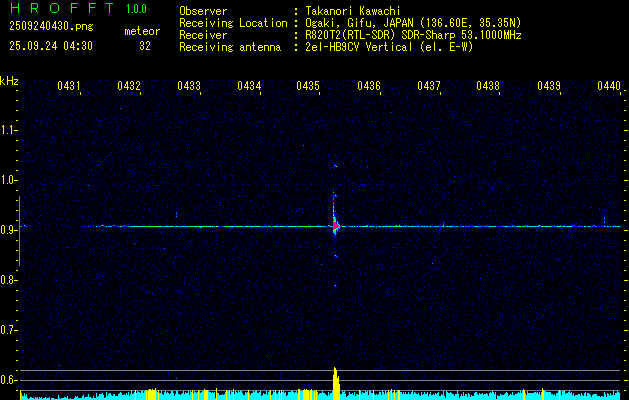Click the R820T2(RTL-SDR) receiver text

[x=415, y=35]
